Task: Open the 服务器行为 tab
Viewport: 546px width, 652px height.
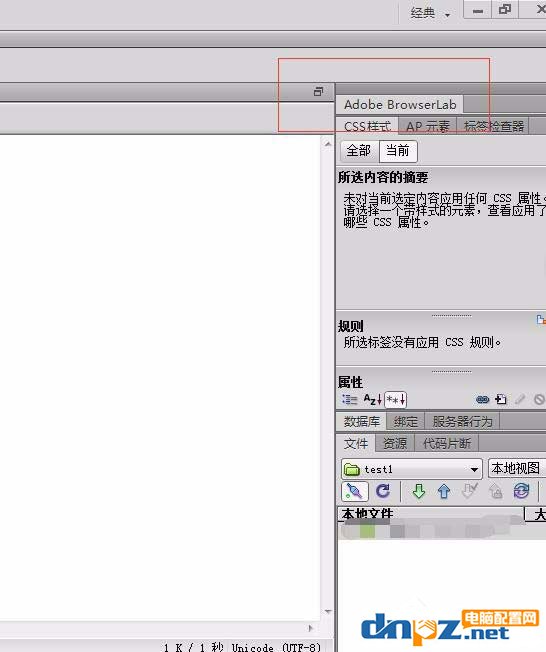Action: [x=462, y=422]
